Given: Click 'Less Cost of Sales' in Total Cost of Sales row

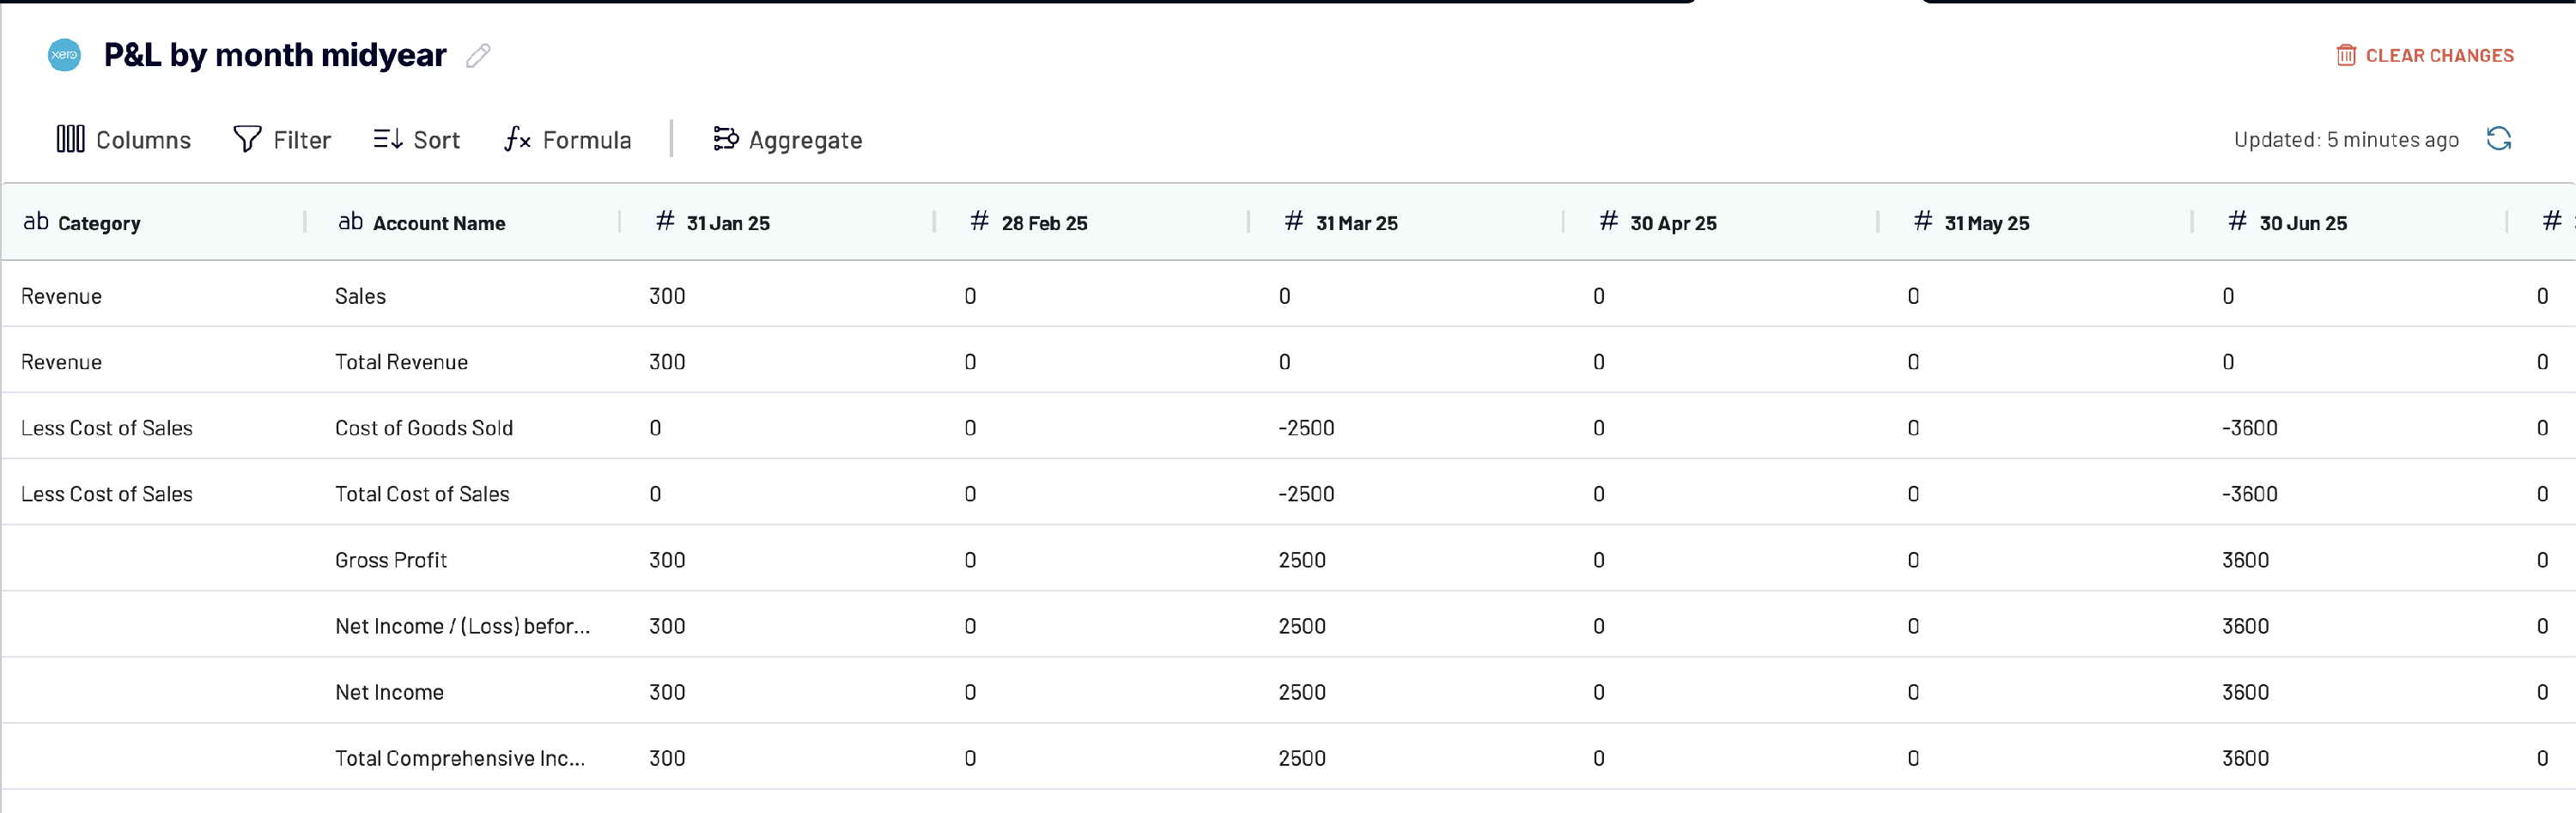Looking at the screenshot, I should [x=107, y=494].
